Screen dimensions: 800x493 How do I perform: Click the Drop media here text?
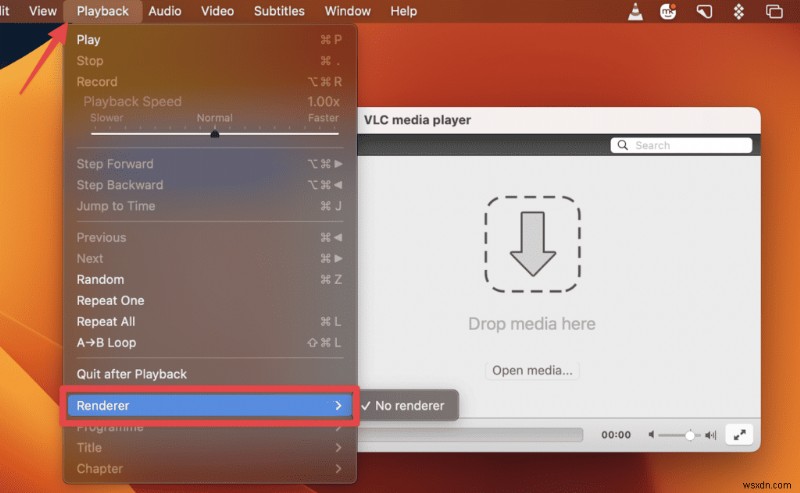(532, 324)
